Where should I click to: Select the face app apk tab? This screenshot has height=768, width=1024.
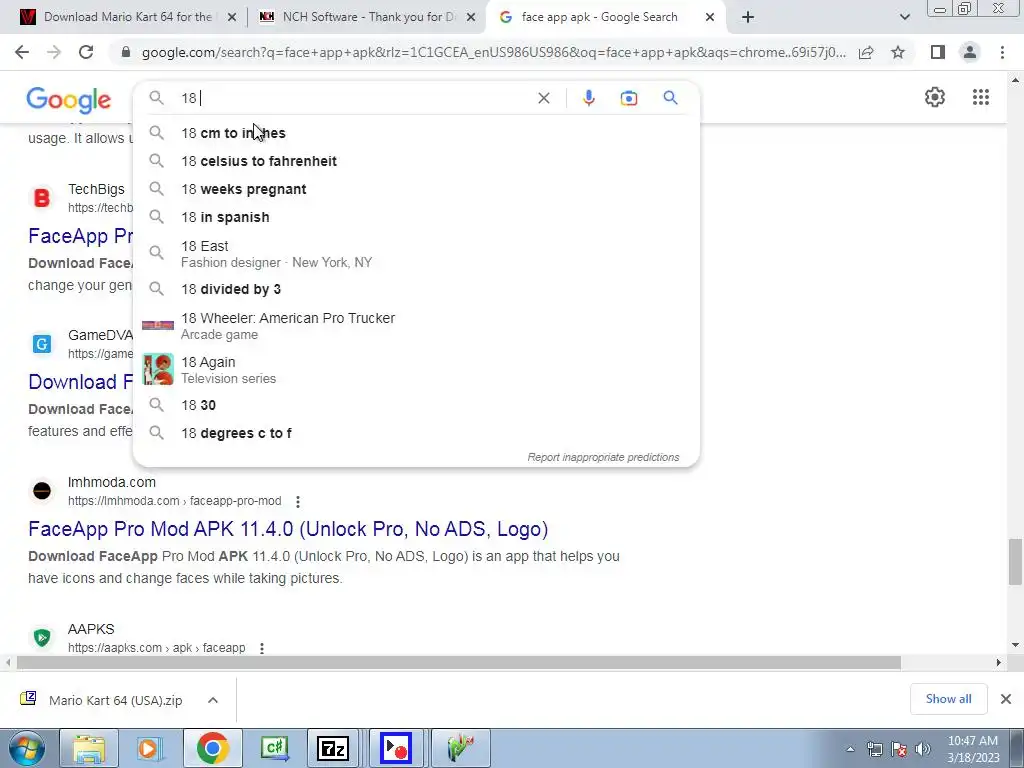pos(599,17)
